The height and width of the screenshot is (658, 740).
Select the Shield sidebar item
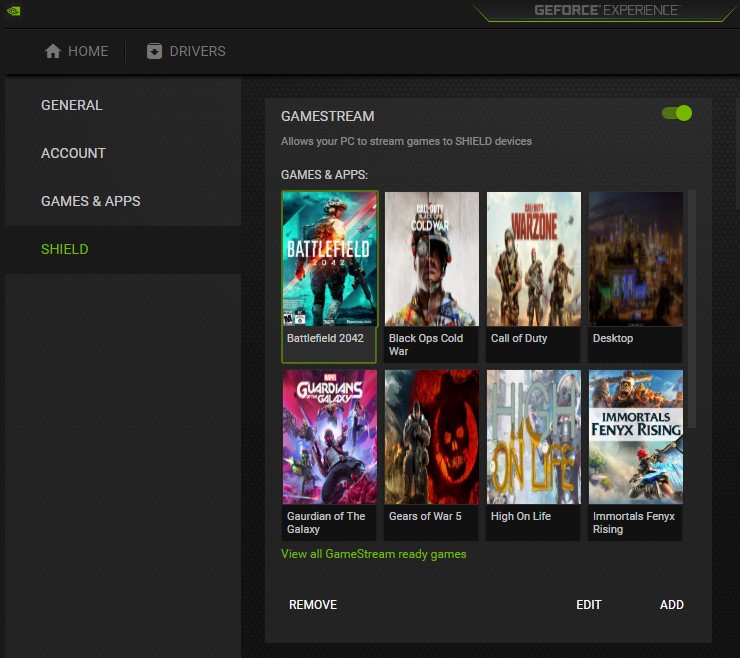click(64, 249)
